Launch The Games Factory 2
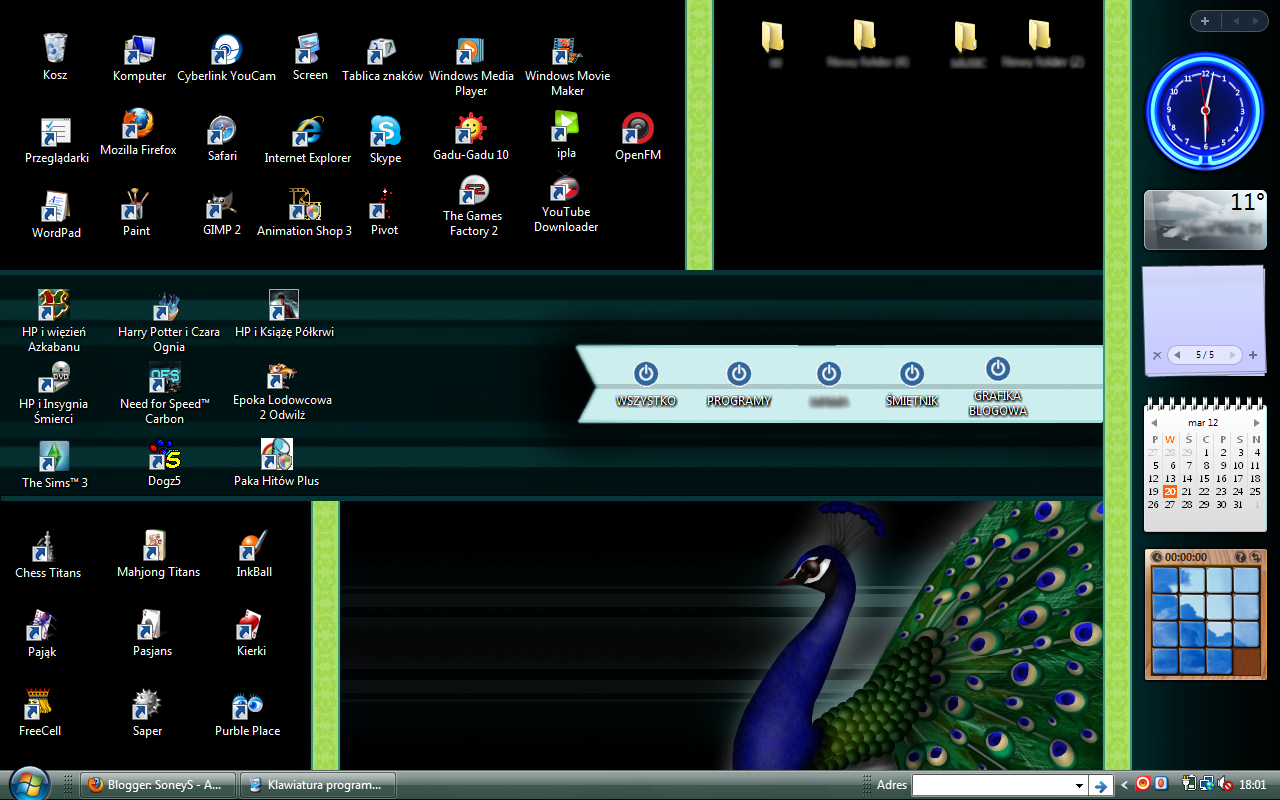This screenshot has width=1280, height=800. [473, 207]
